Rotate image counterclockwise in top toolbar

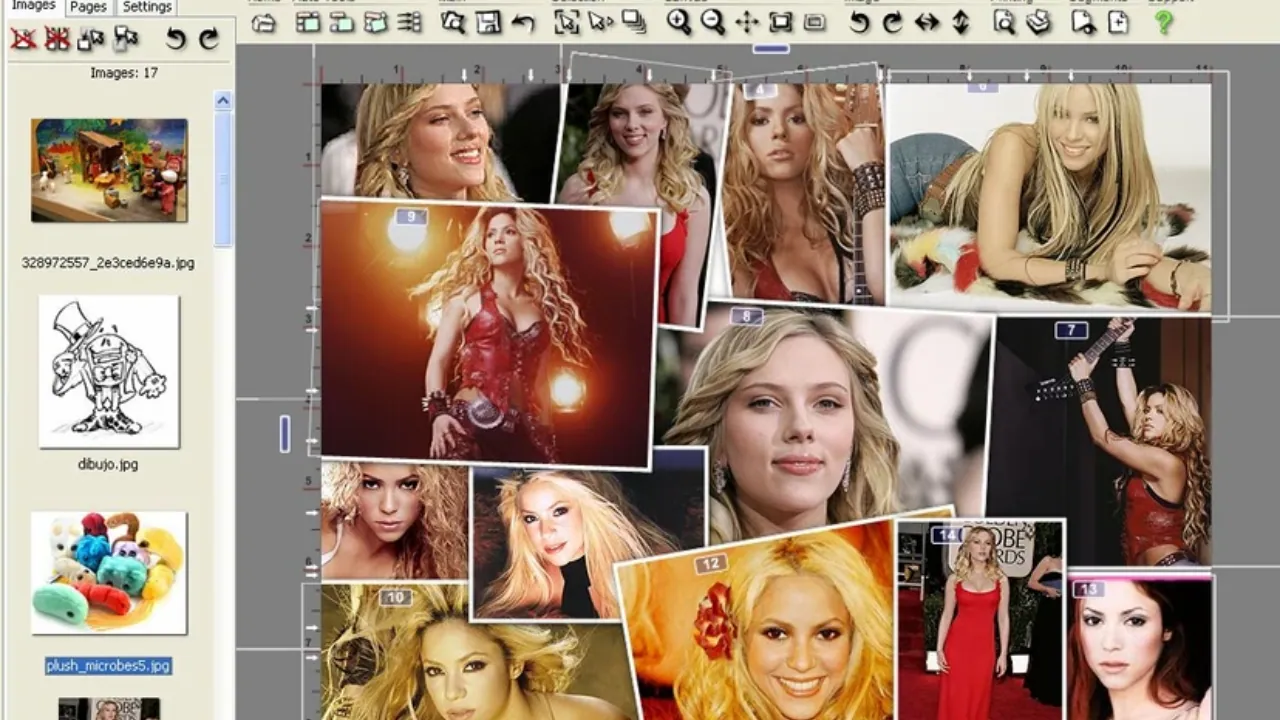click(x=859, y=22)
